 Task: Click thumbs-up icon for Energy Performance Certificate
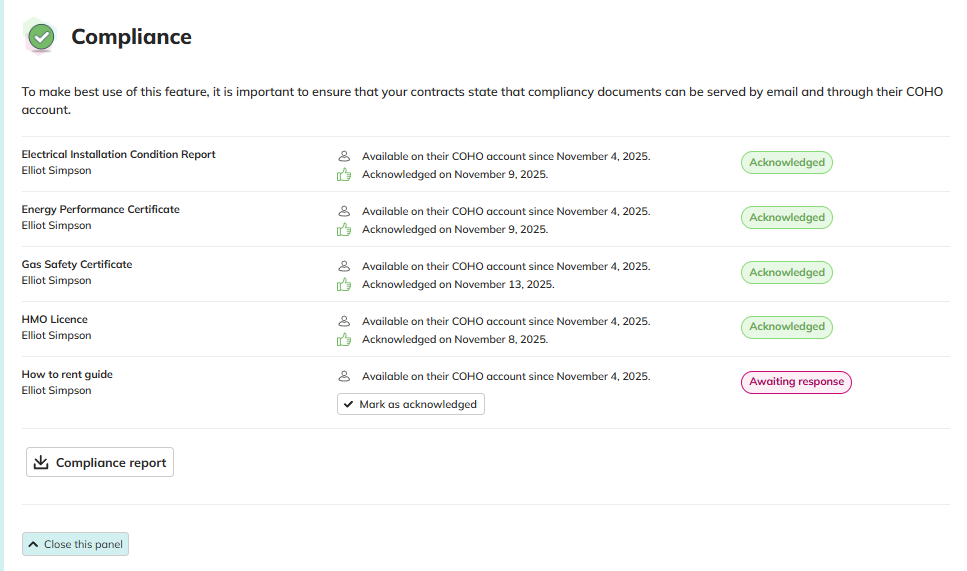tap(345, 230)
